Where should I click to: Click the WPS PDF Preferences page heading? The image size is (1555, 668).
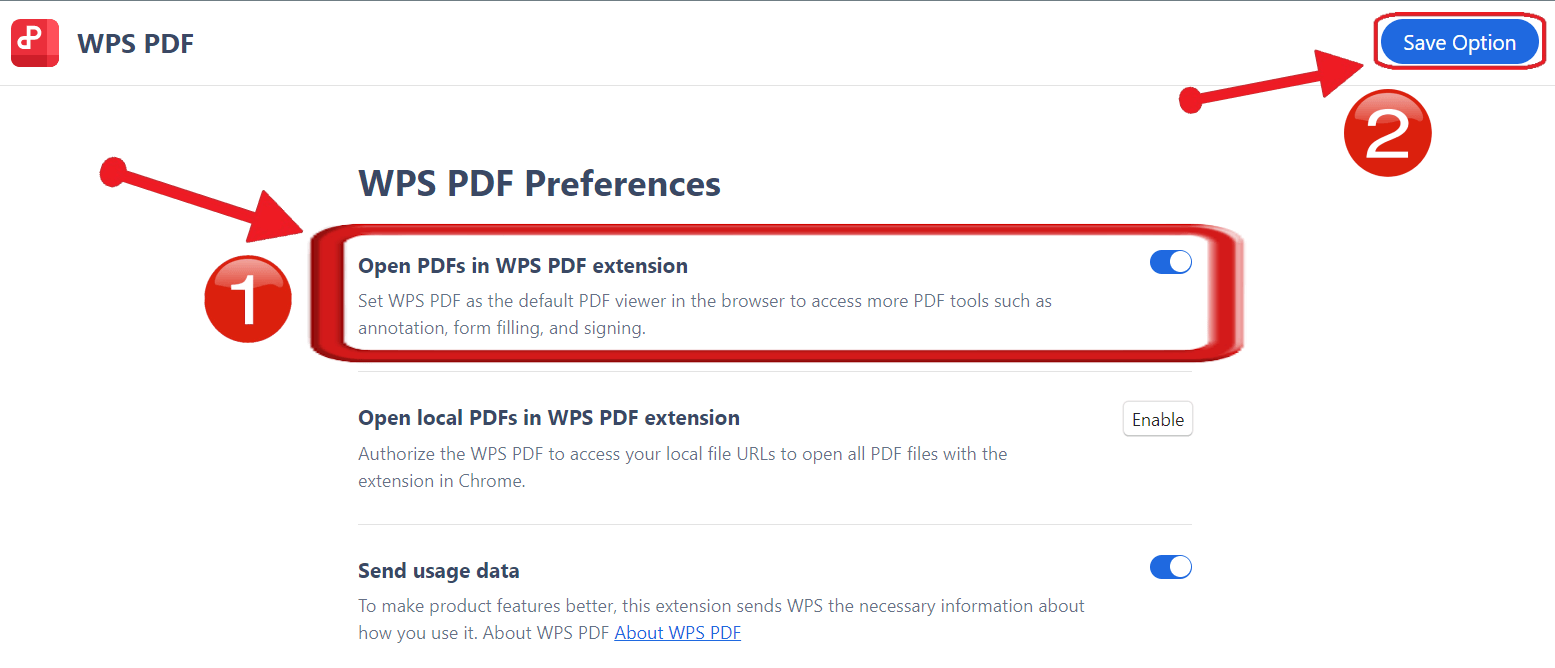tap(539, 184)
